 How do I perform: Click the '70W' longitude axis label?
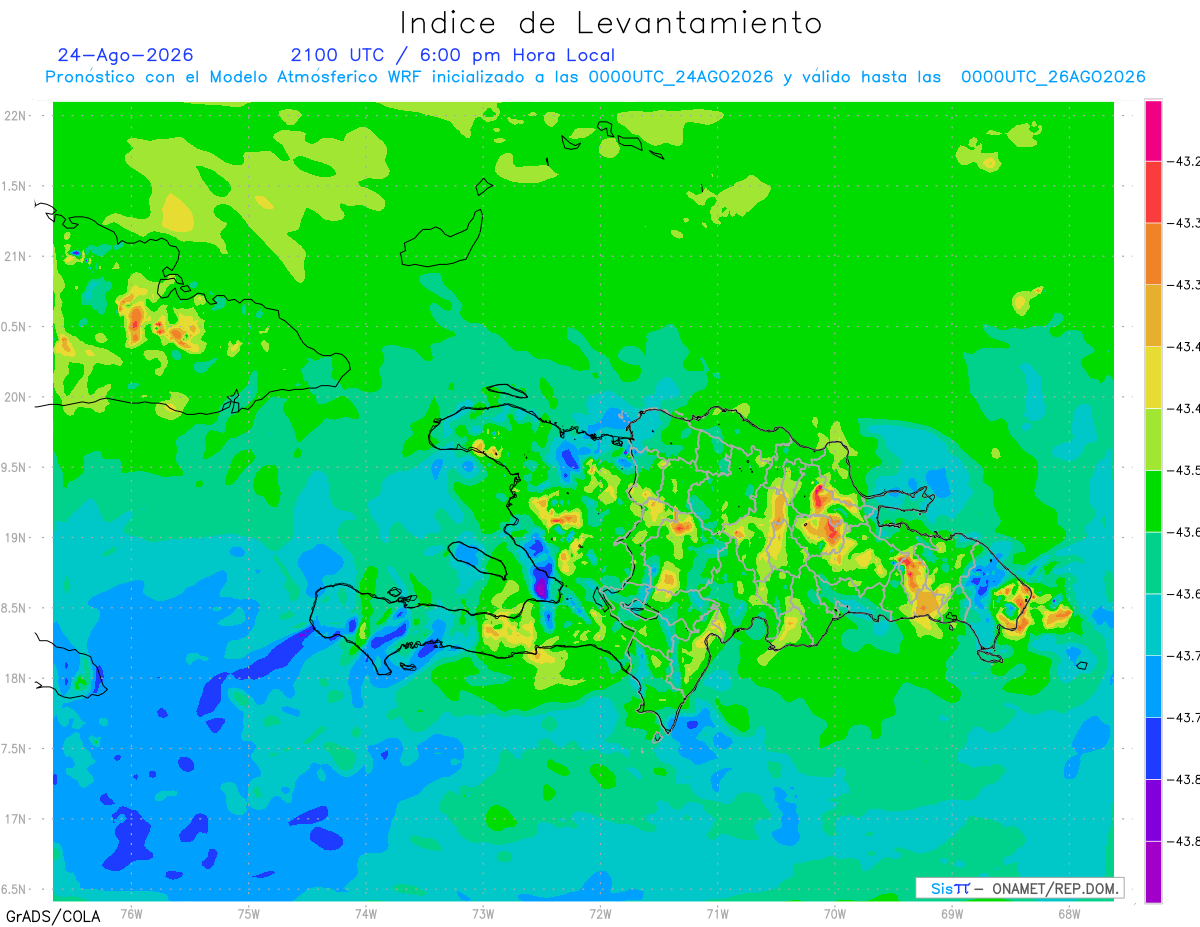tap(835, 913)
